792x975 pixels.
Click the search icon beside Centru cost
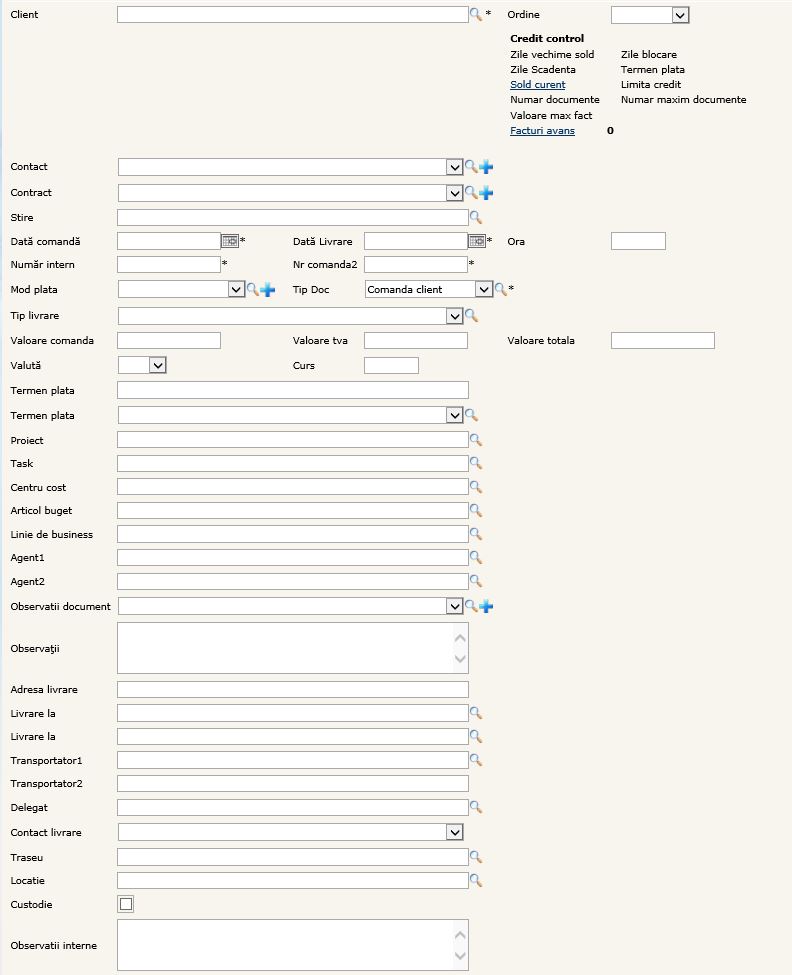(476, 487)
